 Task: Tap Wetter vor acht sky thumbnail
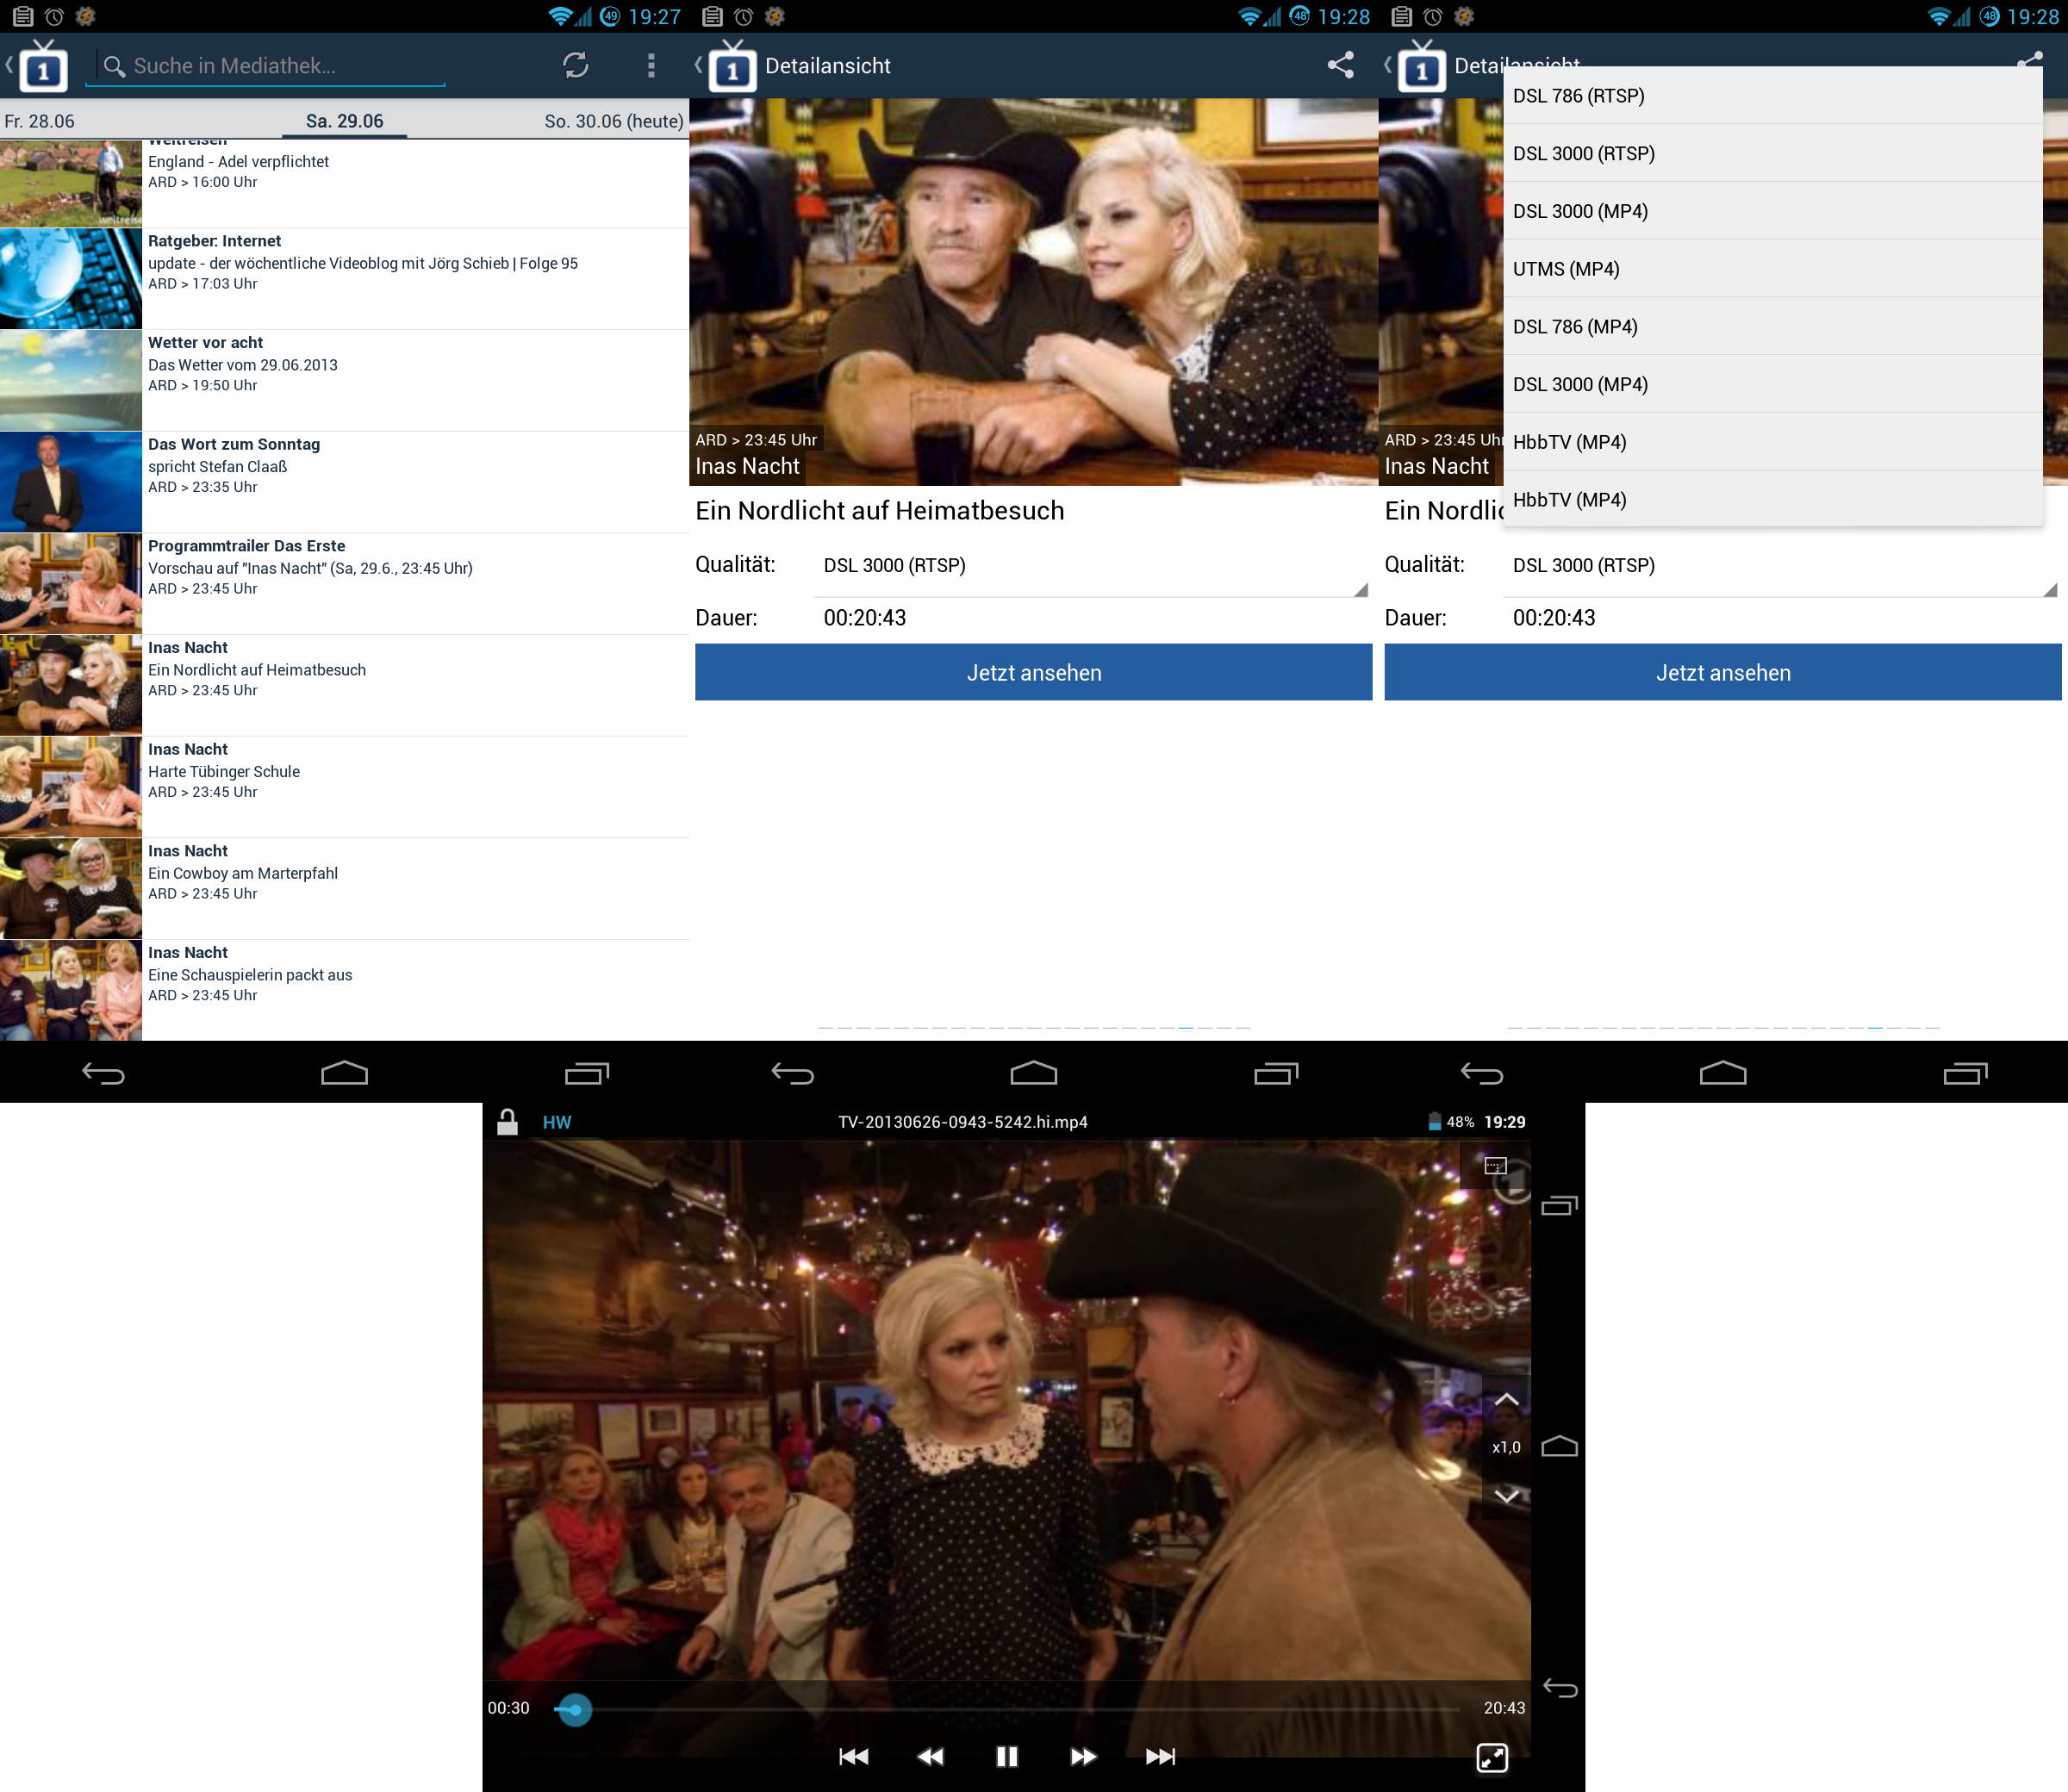coord(71,380)
